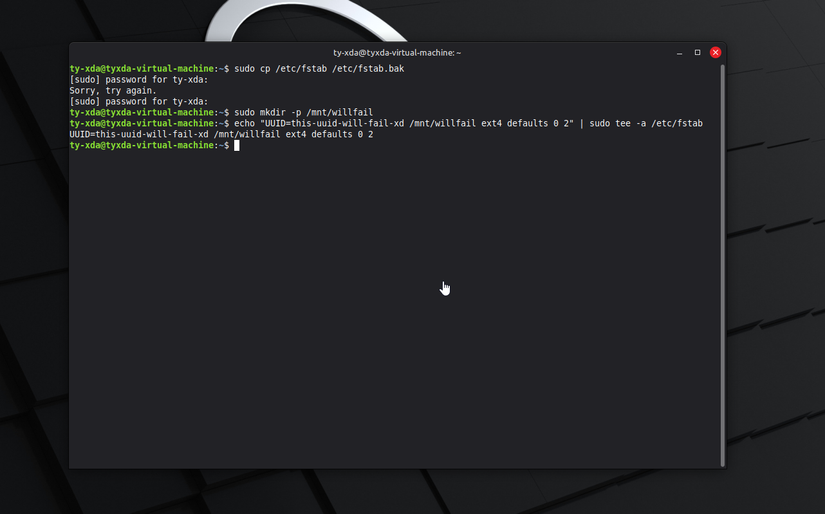Maximize the terminal window

697,53
